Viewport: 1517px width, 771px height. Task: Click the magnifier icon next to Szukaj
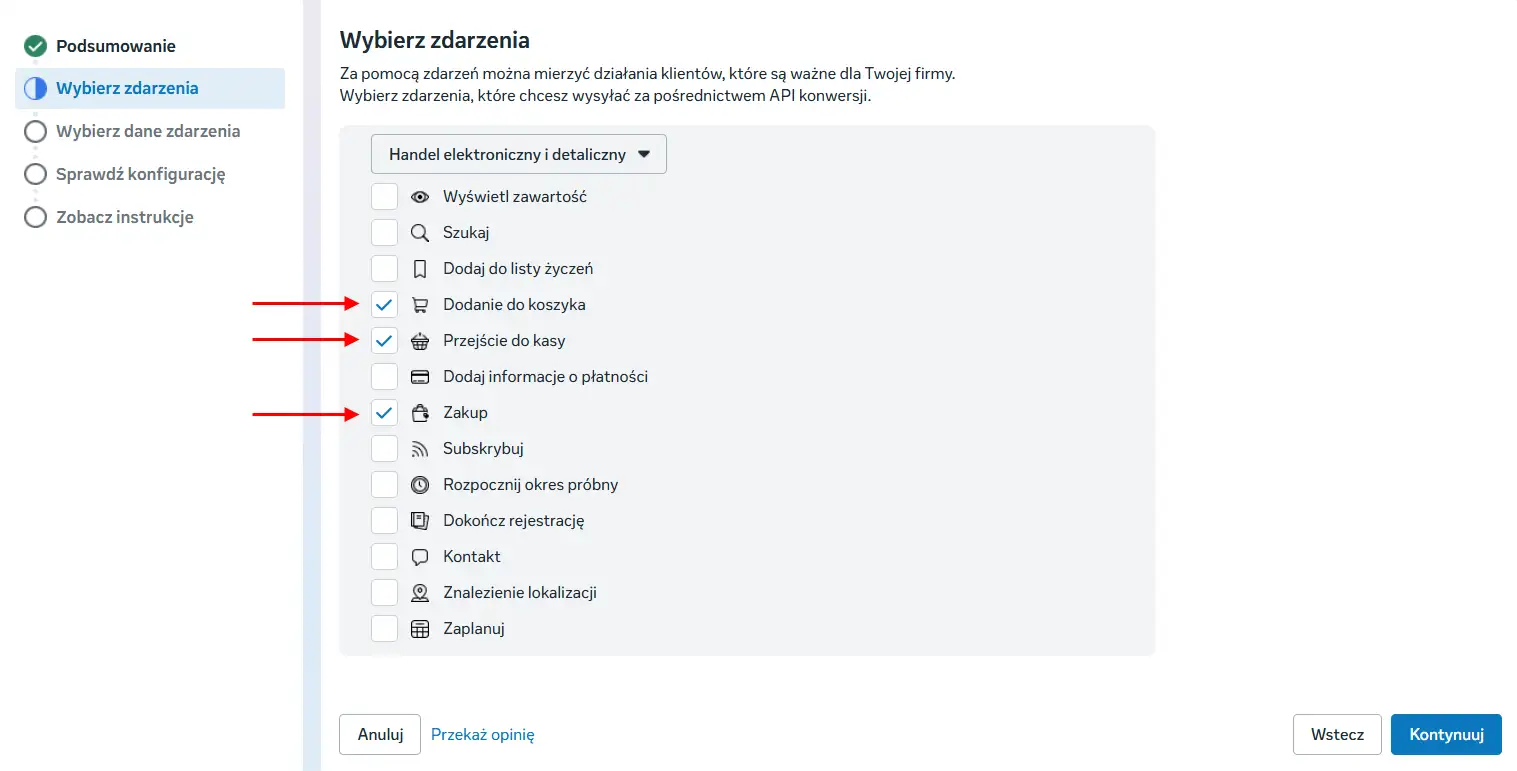[420, 232]
